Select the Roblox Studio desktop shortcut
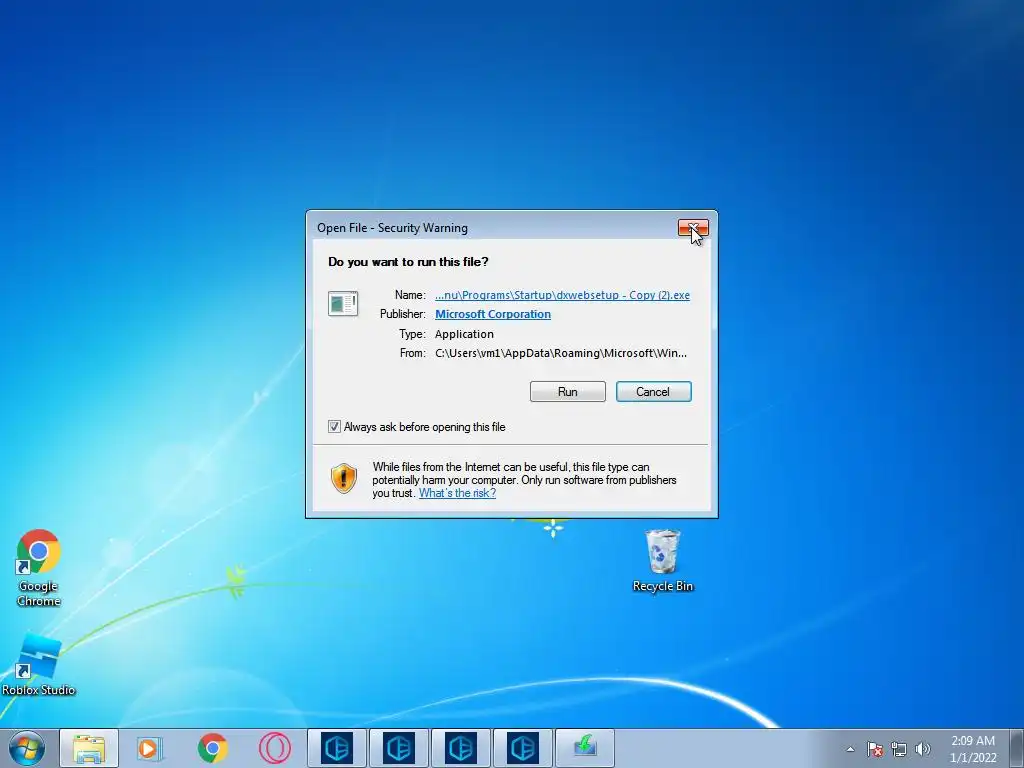The height and width of the screenshot is (768, 1024). 38,664
